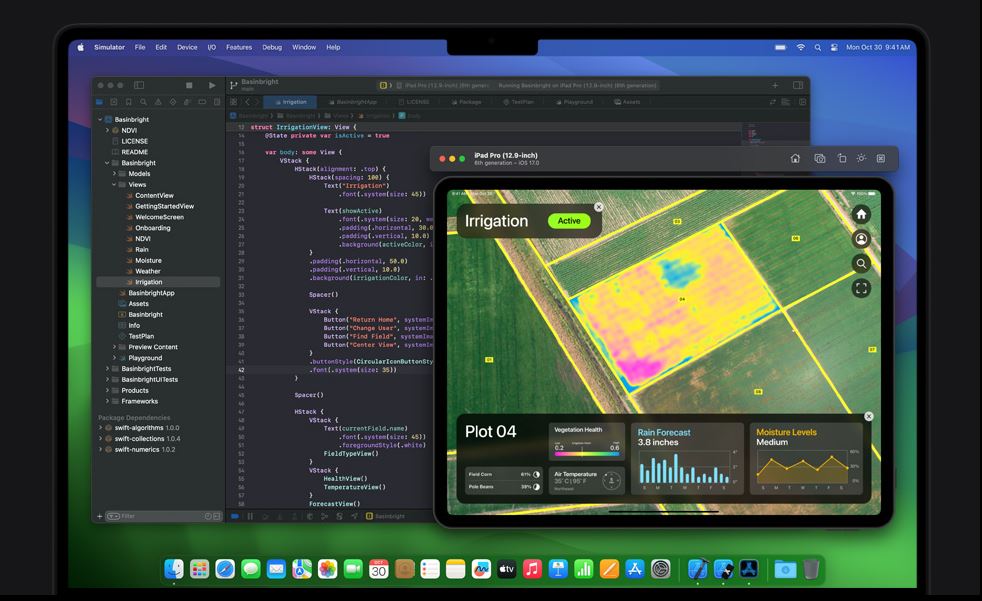Click the Find Field magnifier button on iPad
Viewport: 982px width, 601px height.
pyautogui.click(x=861, y=264)
